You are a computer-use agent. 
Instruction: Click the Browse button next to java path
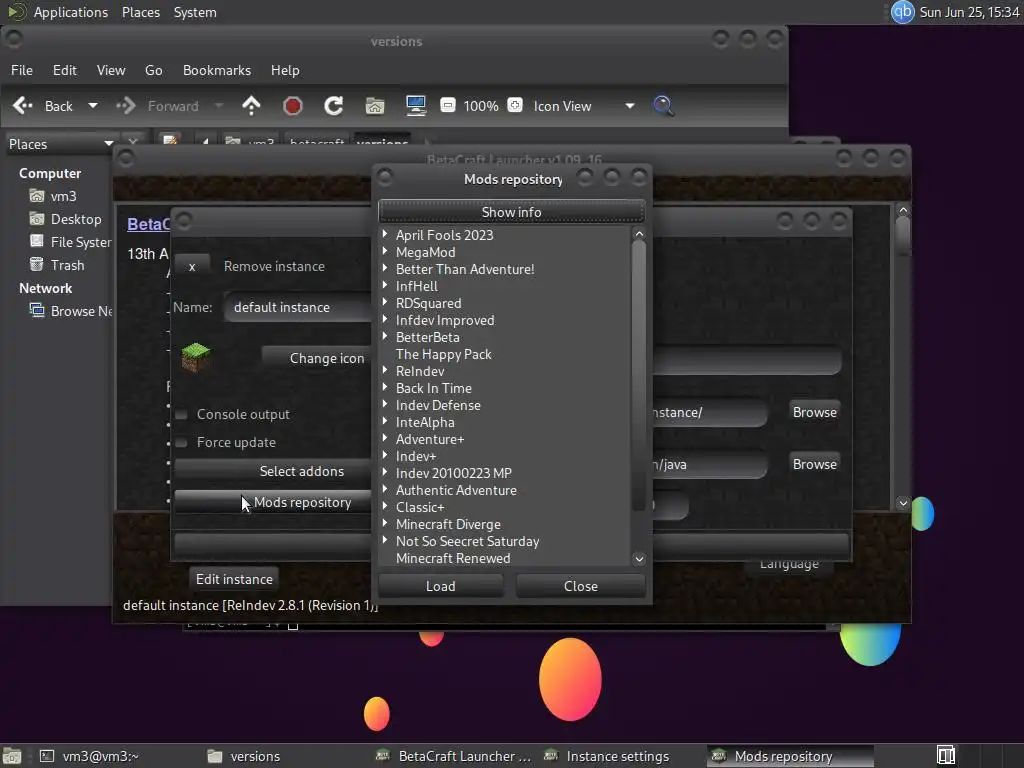pyautogui.click(x=814, y=464)
